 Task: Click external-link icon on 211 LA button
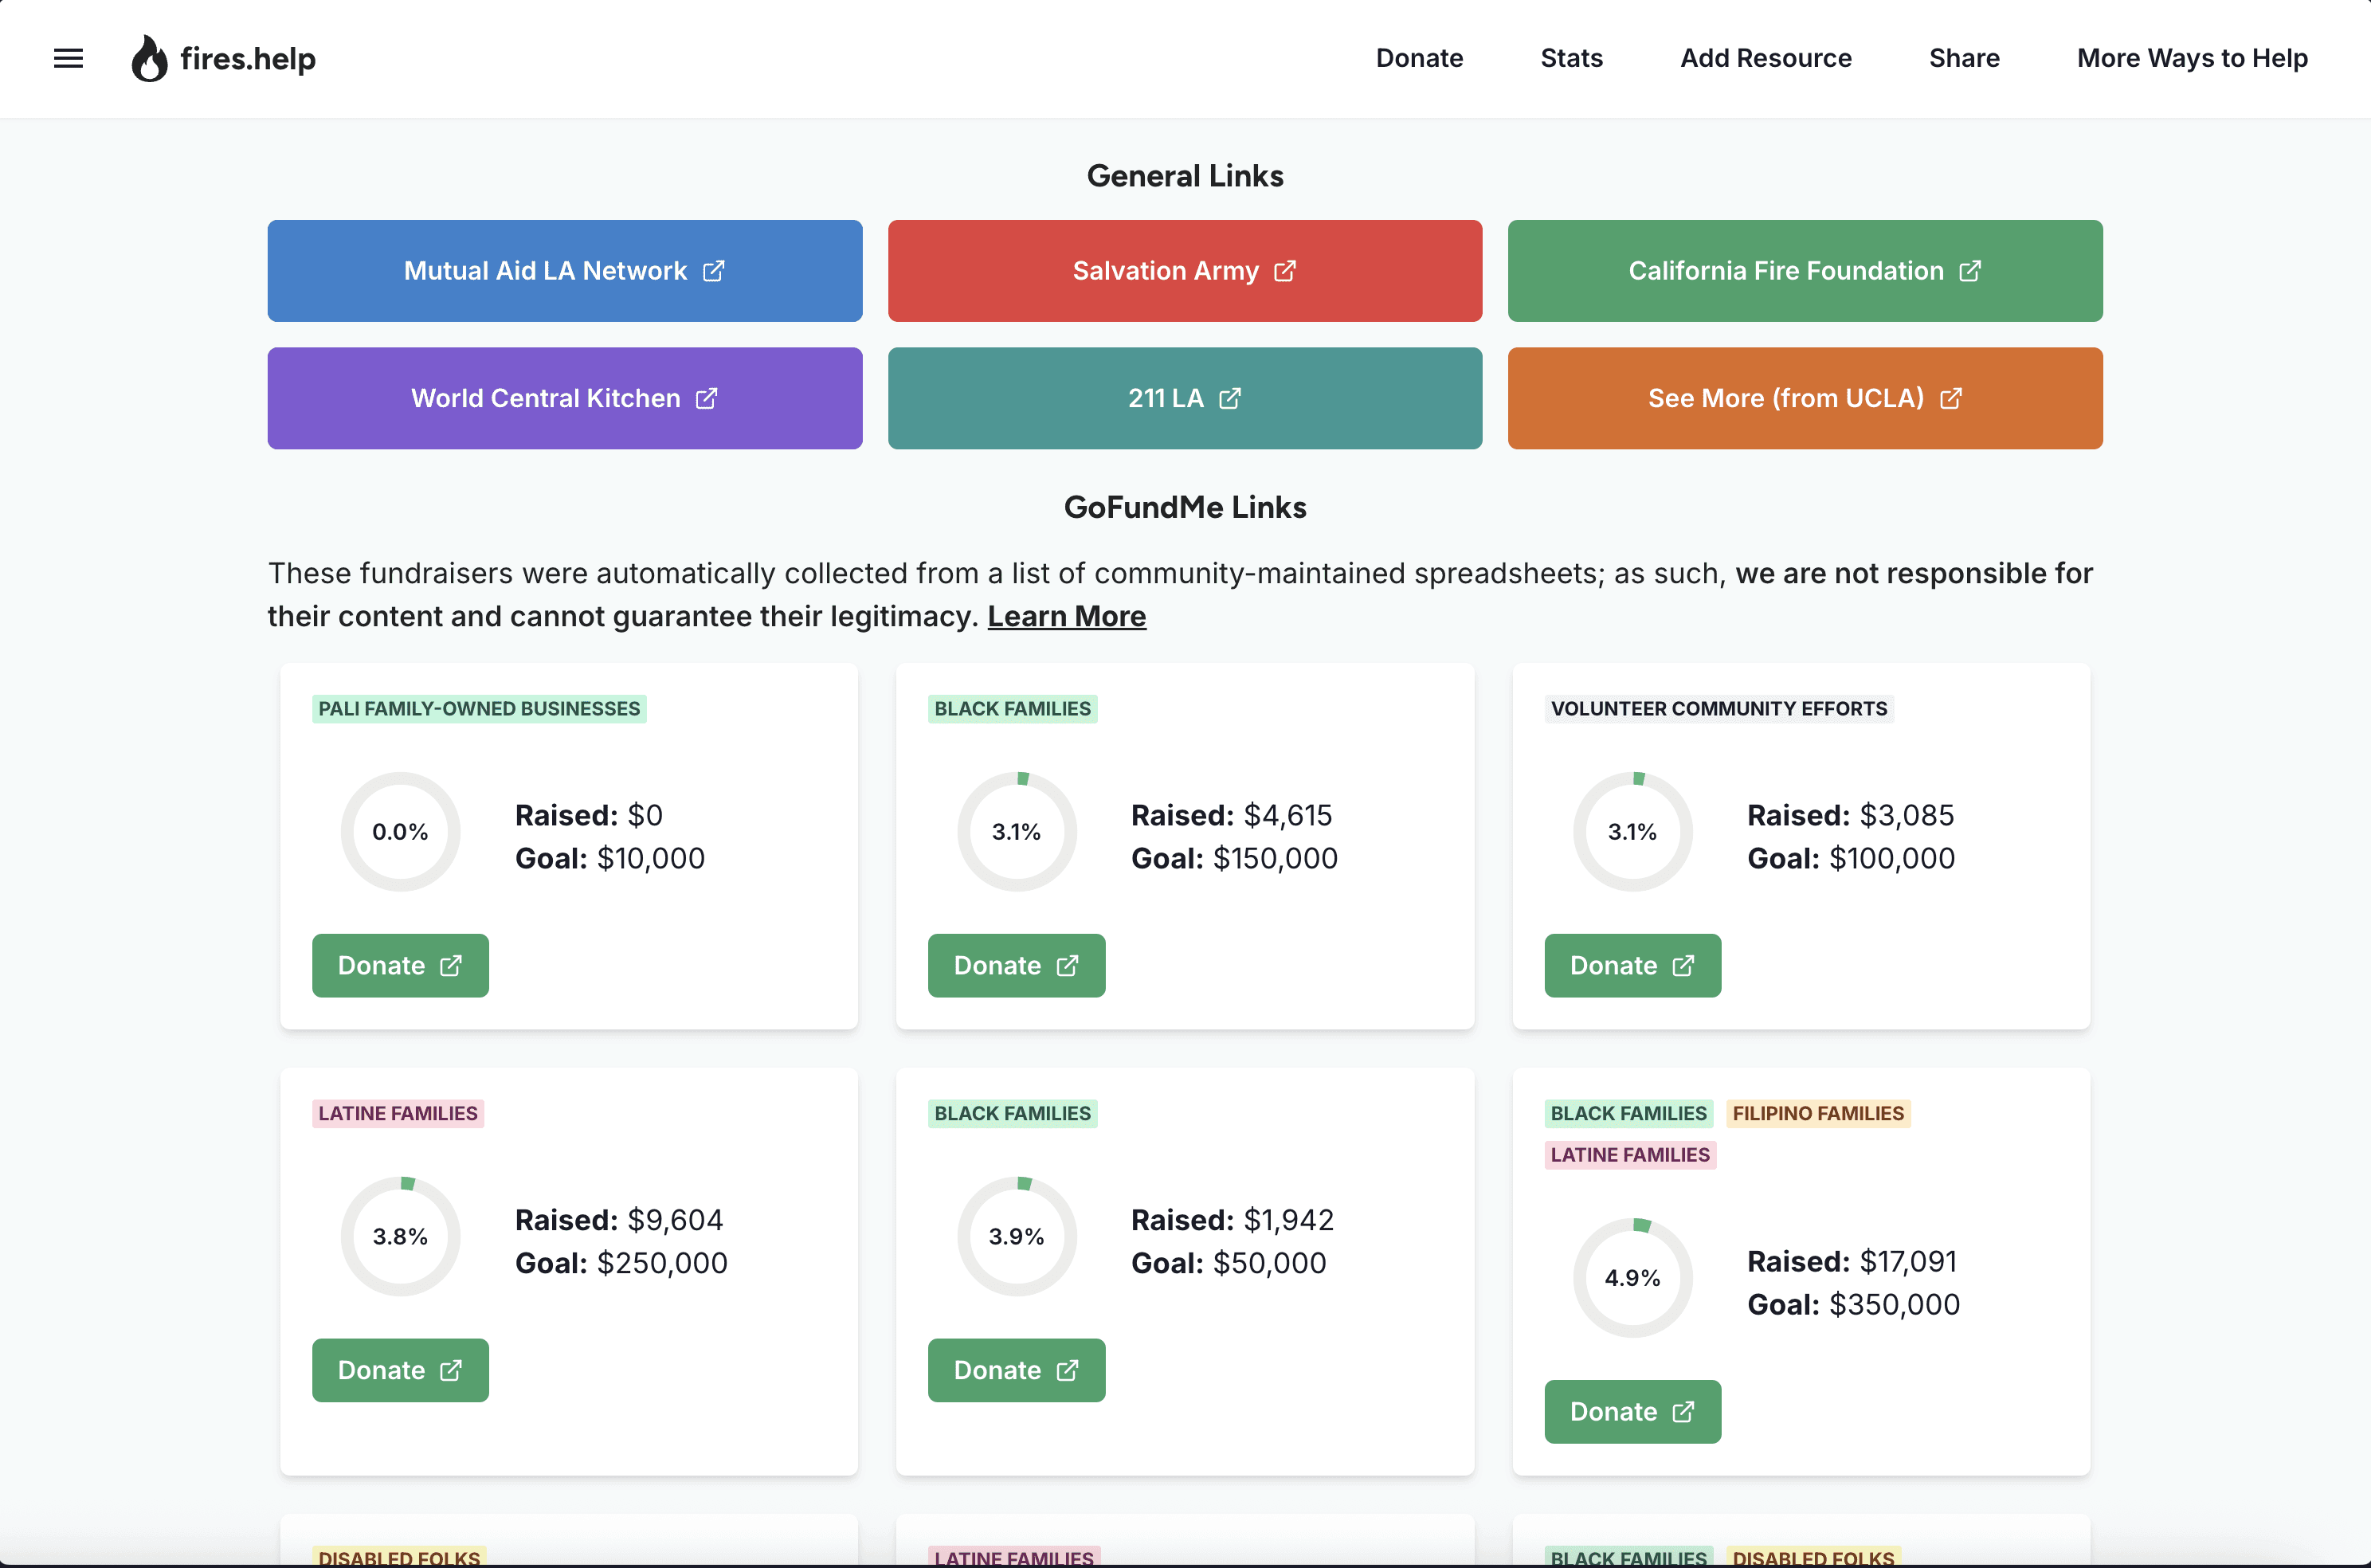[x=1230, y=398]
